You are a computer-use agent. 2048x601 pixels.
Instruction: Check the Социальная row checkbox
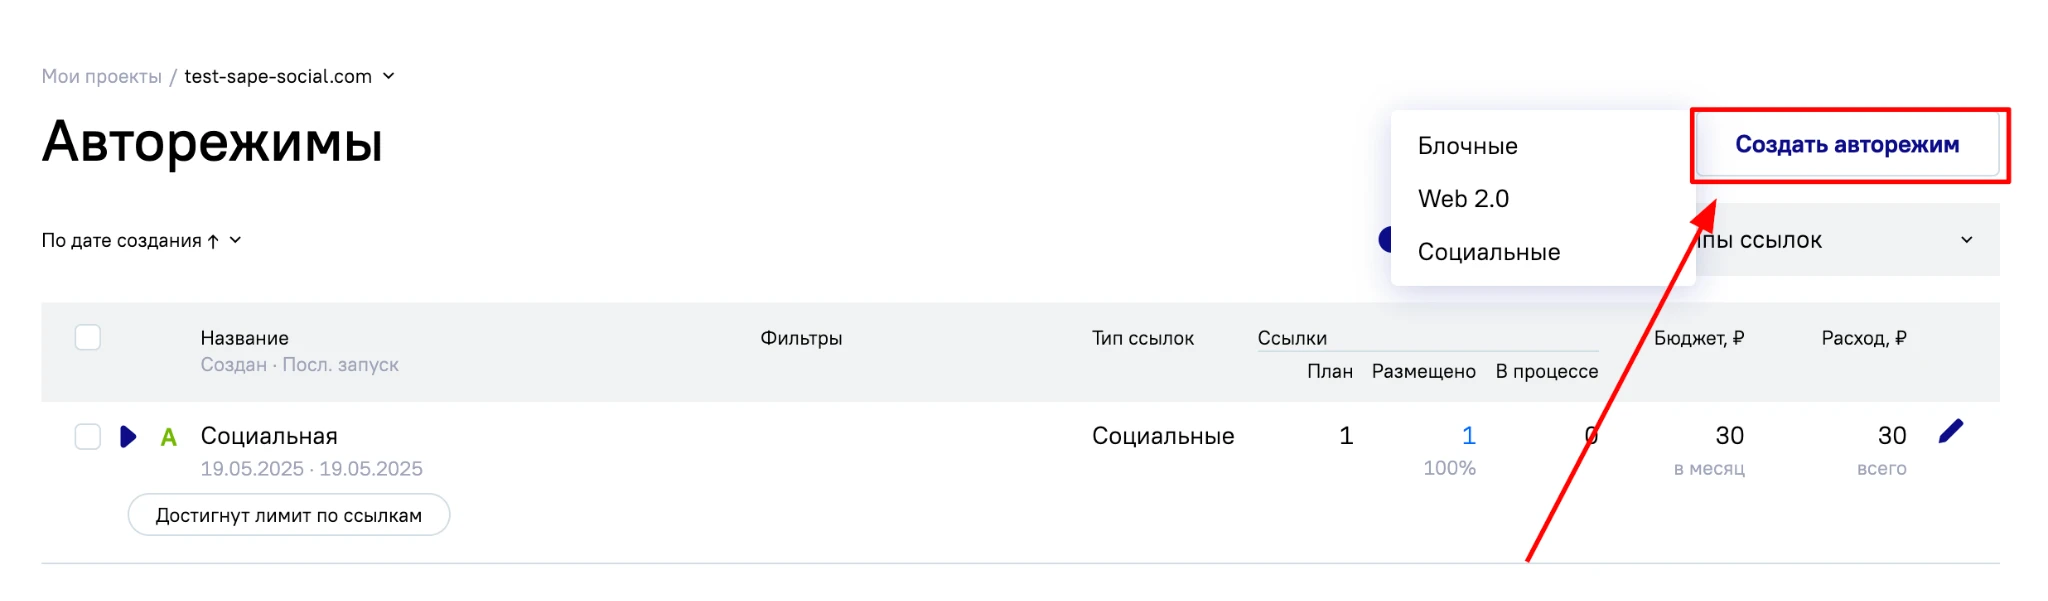coord(88,437)
